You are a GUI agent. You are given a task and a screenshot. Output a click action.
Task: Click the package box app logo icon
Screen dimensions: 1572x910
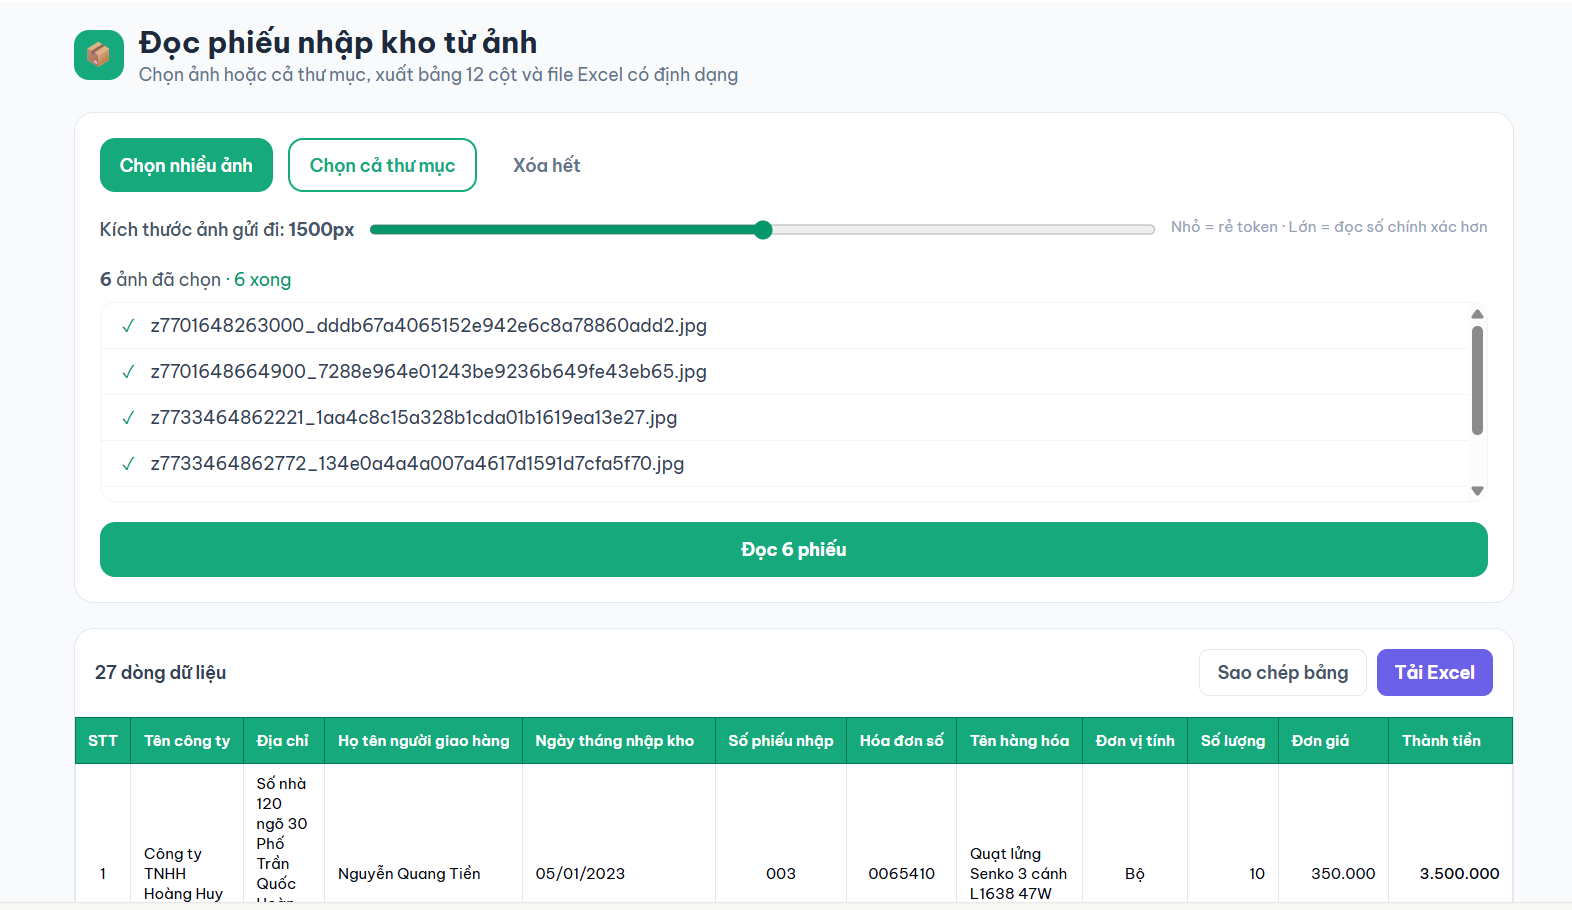click(99, 54)
